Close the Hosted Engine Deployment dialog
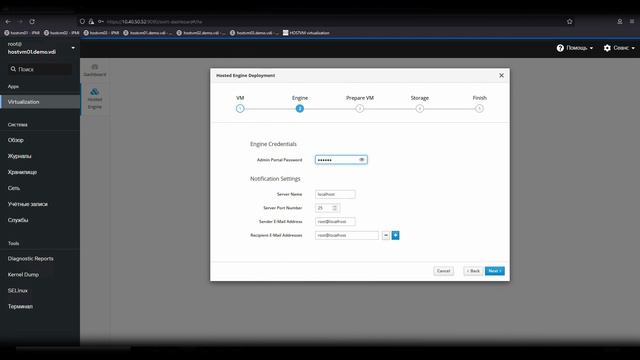The height and width of the screenshot is (360, 640). (x=501, y=76)
